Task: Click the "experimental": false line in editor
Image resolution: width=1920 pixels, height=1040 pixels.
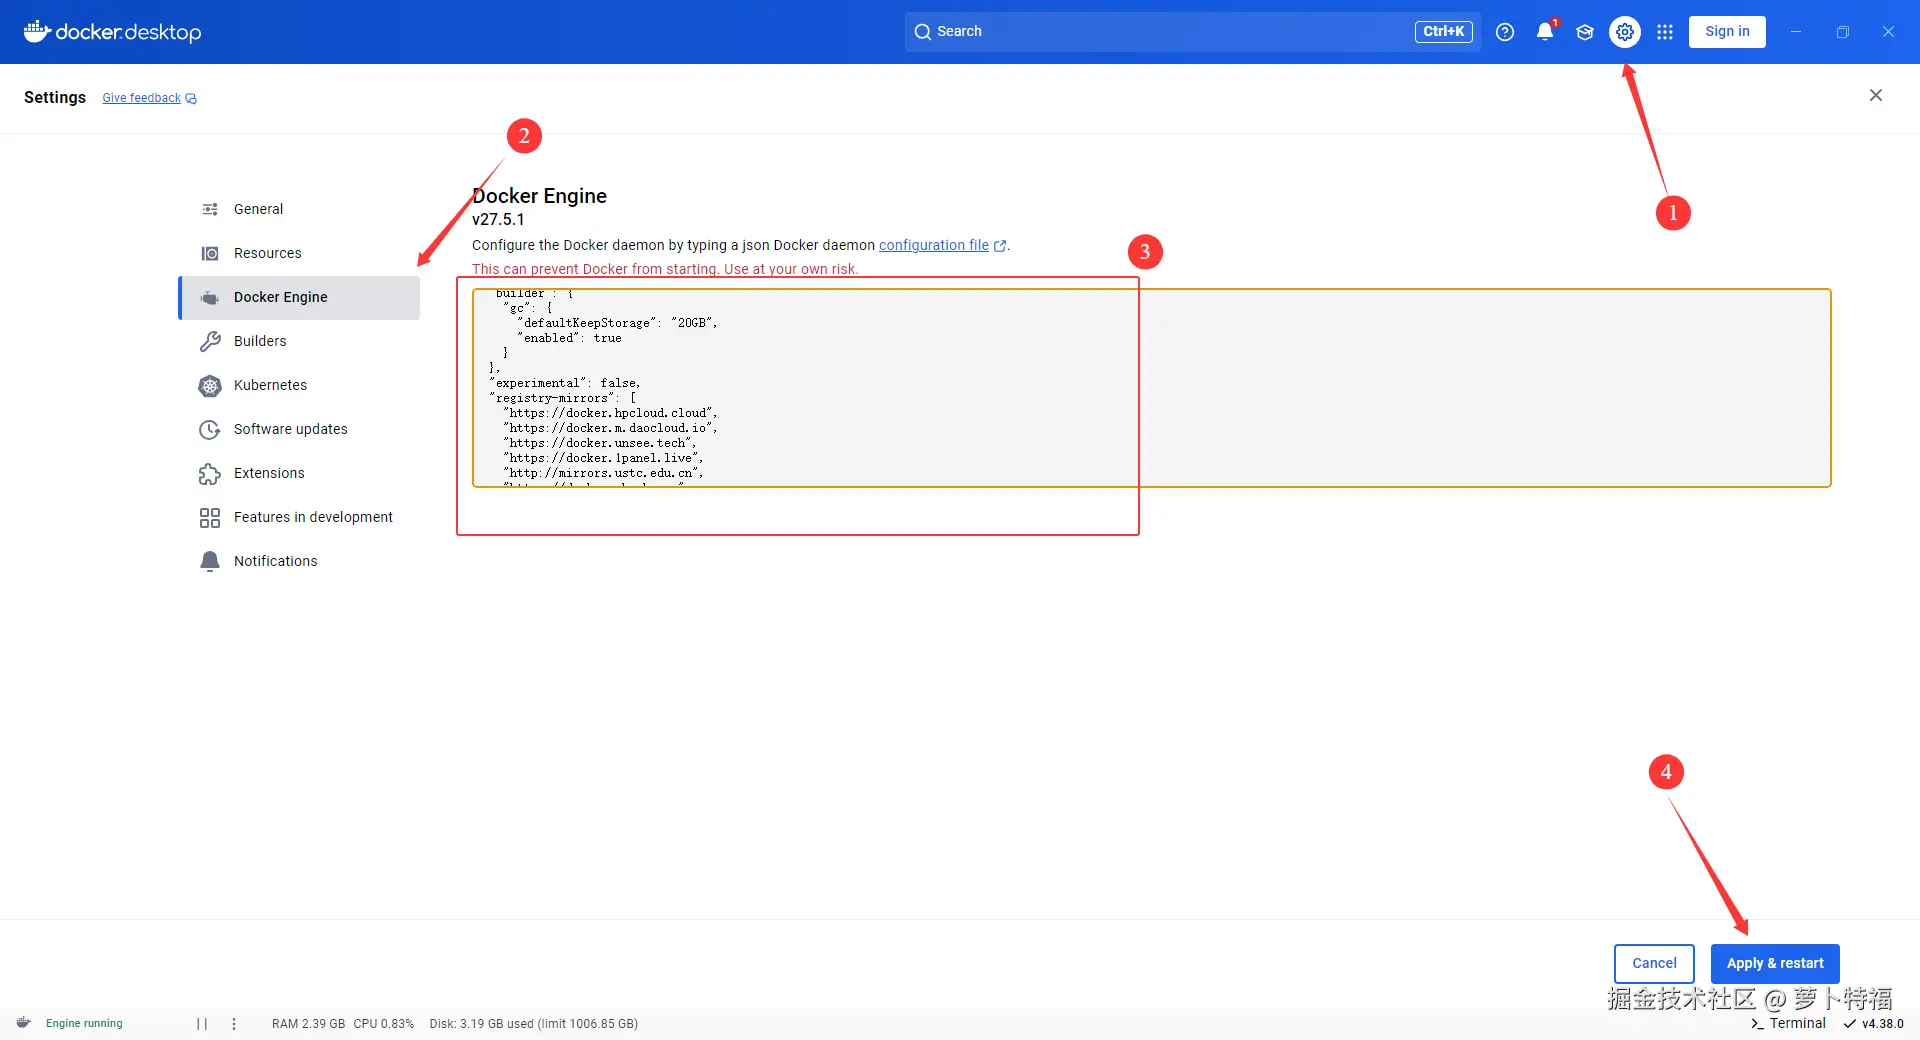Action: pos(565,383)
